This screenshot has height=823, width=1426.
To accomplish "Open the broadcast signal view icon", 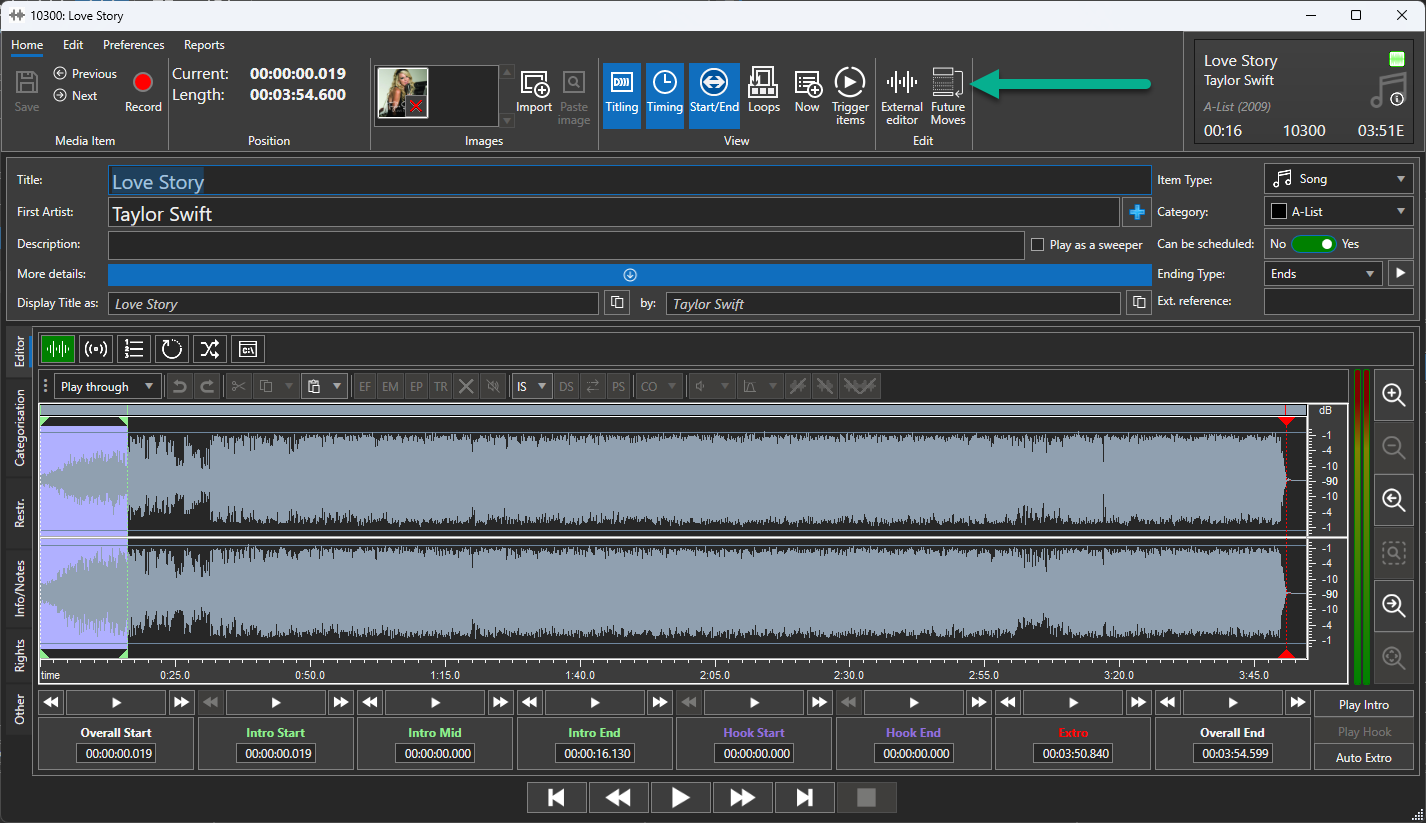I will coord(96,349).
